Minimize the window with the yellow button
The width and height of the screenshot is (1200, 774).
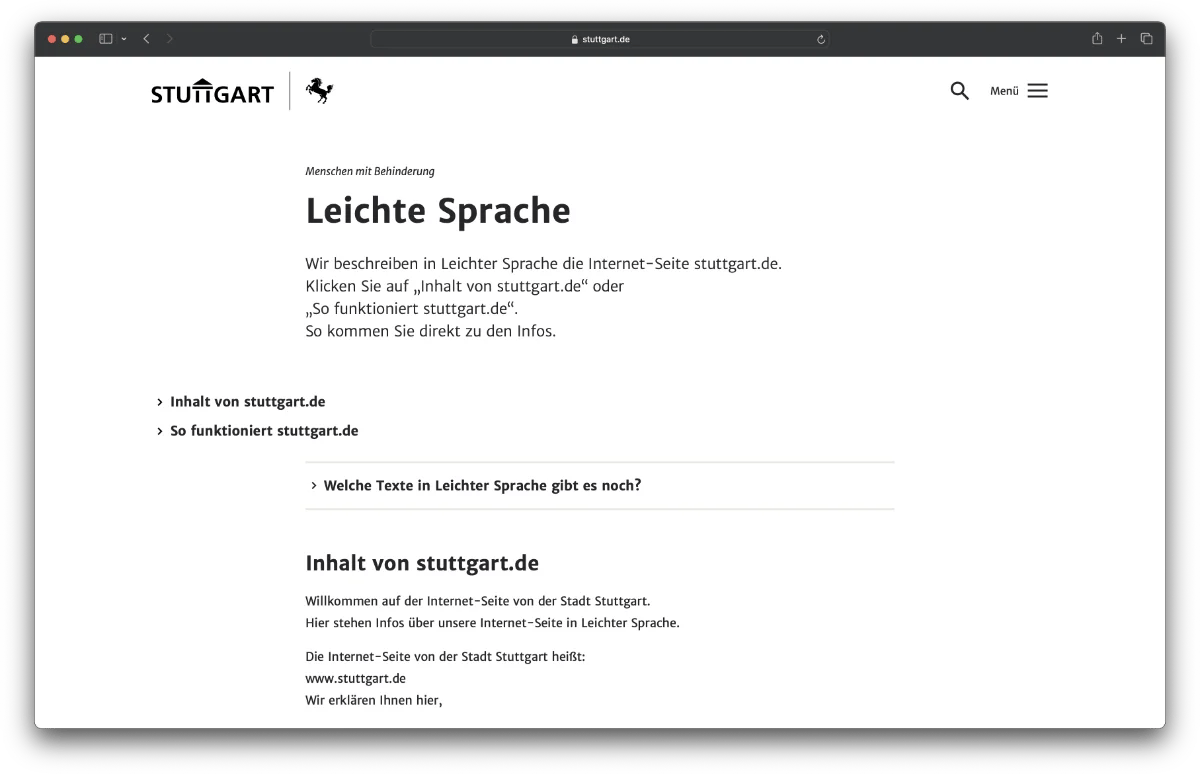tap(65, 39)
